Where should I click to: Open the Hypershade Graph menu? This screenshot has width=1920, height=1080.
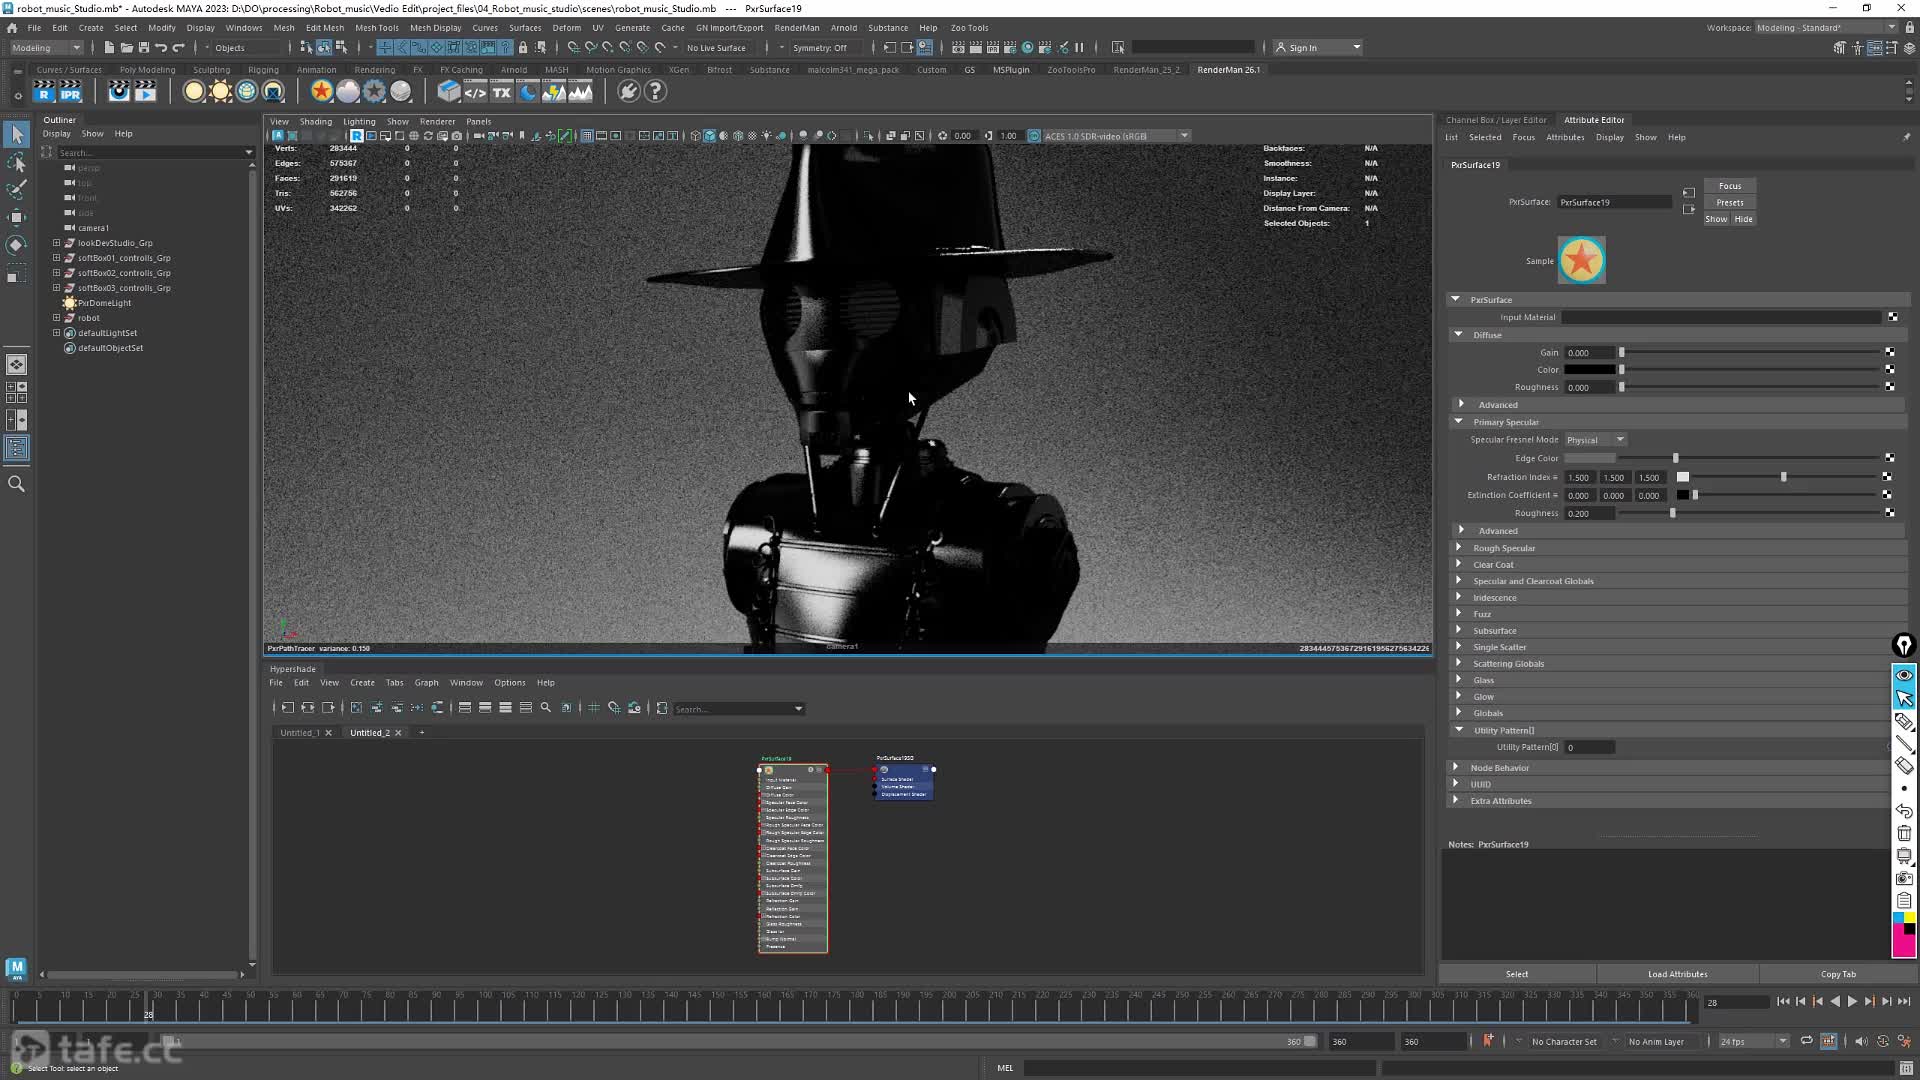pos(427,683)
